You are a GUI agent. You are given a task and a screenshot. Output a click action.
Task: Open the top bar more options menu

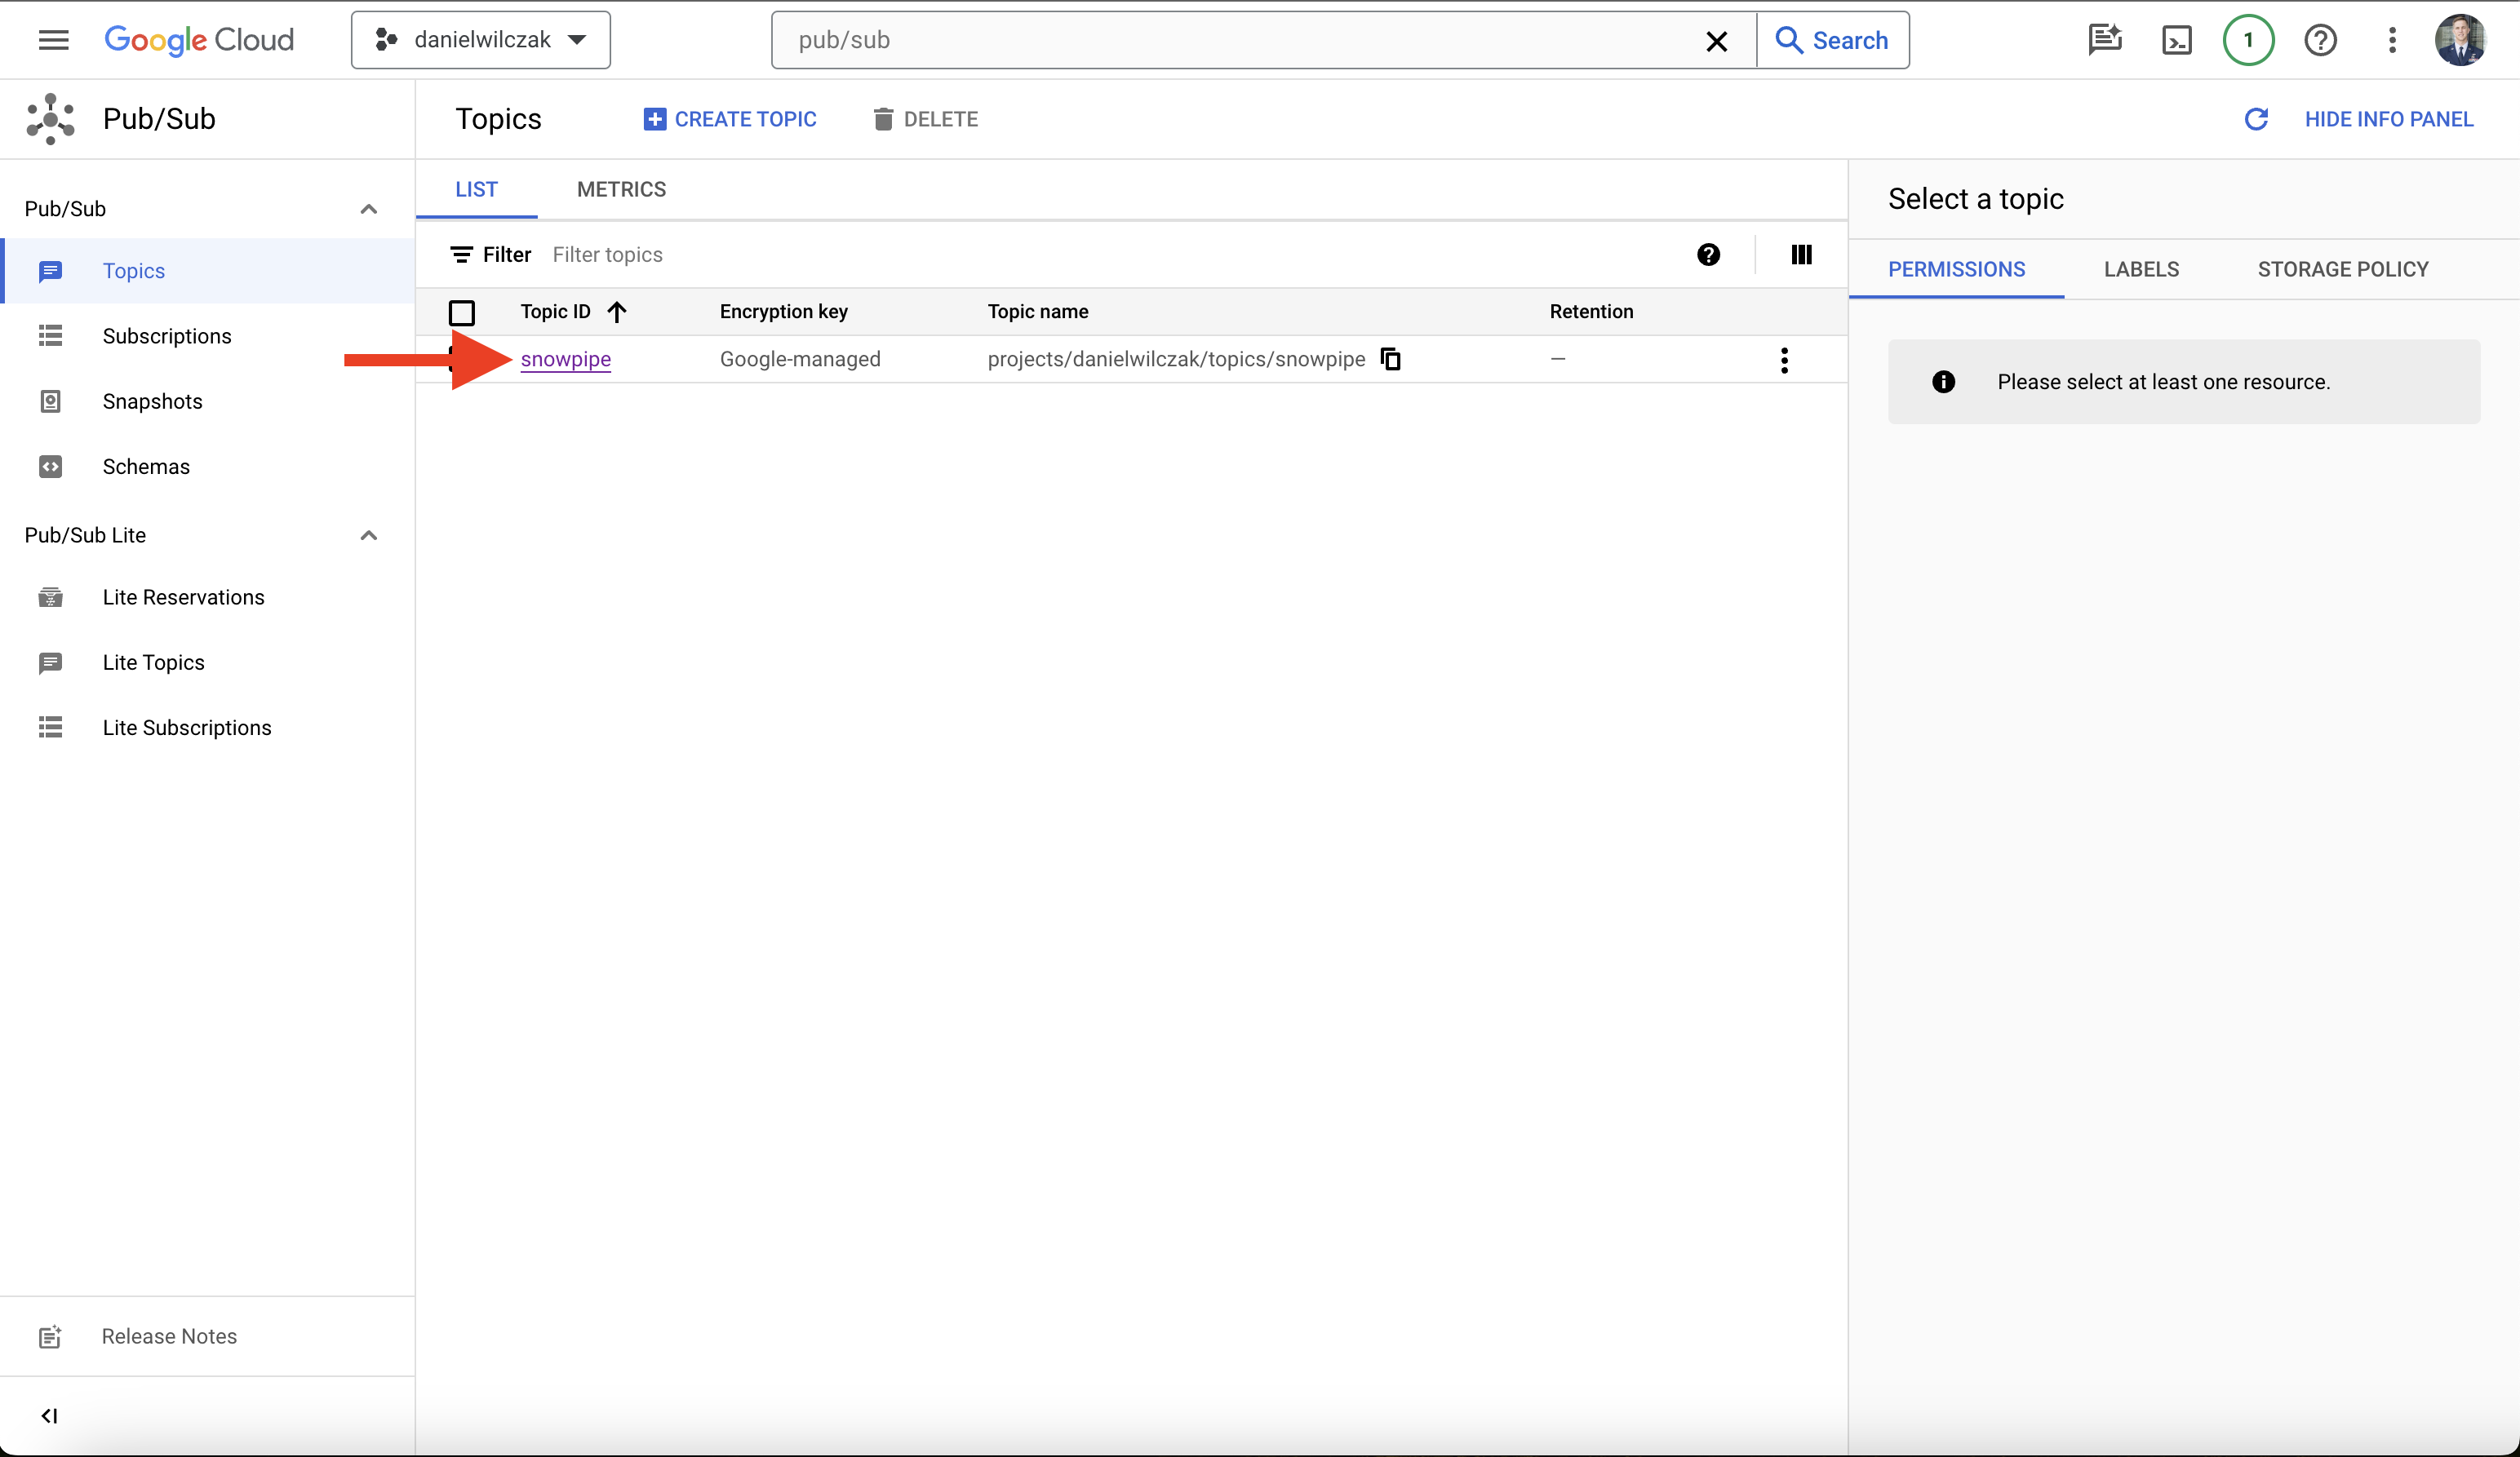click(2392, 40)
